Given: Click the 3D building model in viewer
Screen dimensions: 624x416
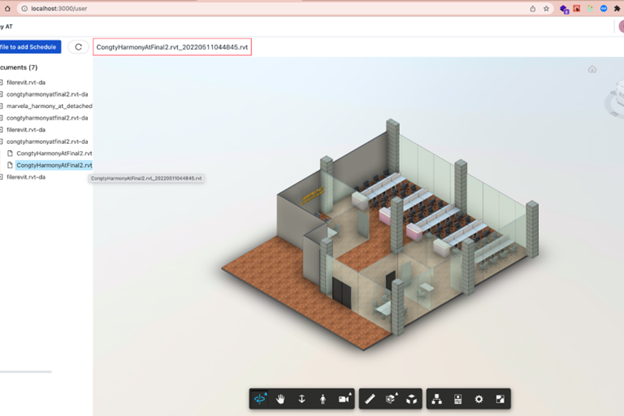Looking at the screenshot, I should click(x=380, y=235).
